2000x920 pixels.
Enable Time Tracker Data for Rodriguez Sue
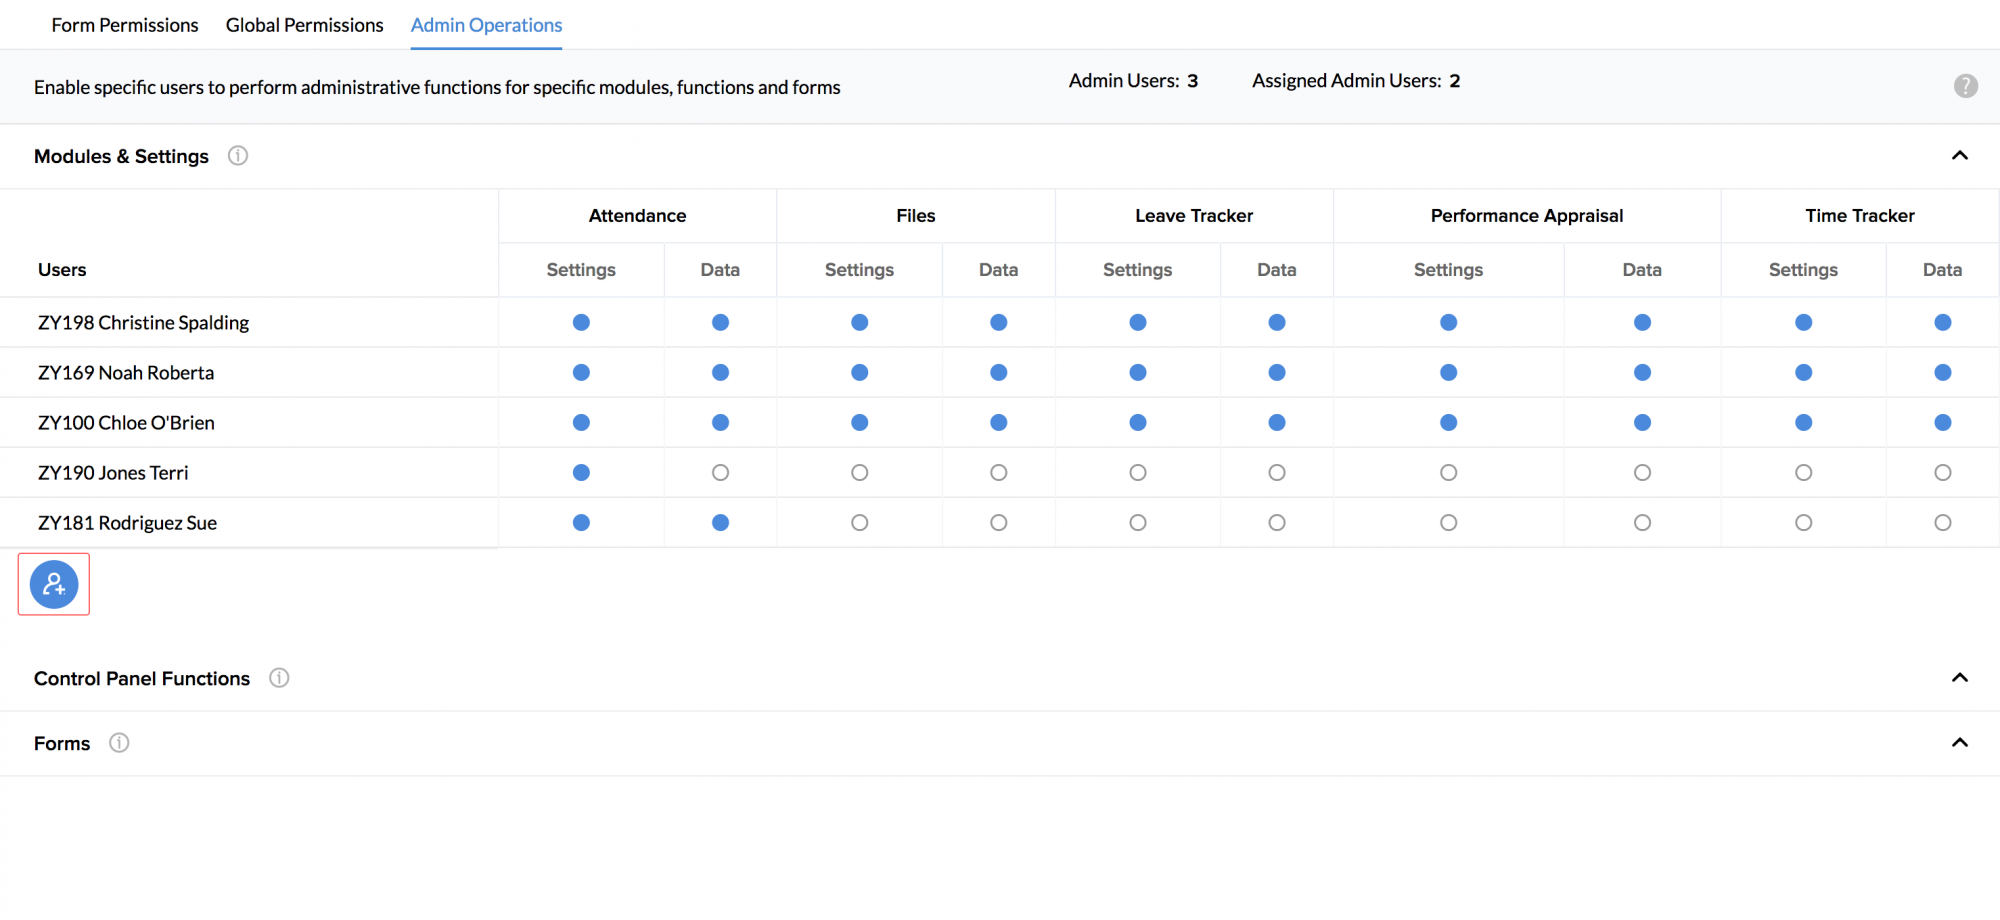click(1942, 523)
